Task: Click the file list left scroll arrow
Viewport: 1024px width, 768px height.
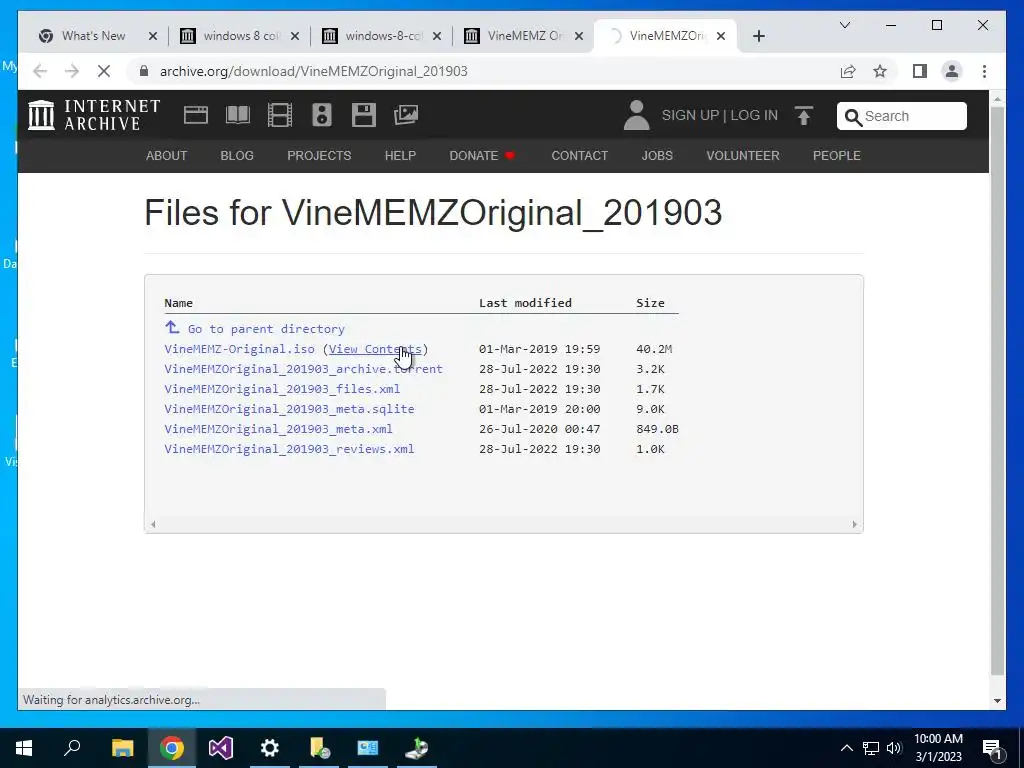Action: [x=153, y=524]
